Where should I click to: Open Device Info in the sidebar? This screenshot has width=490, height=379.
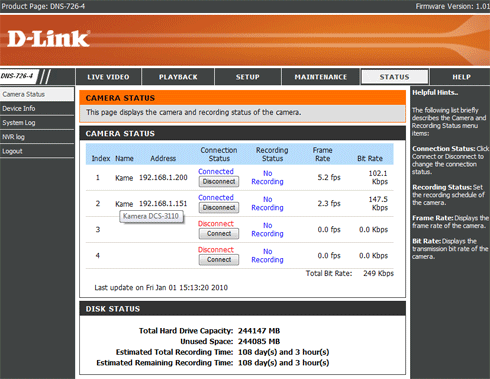coord(37,109)
